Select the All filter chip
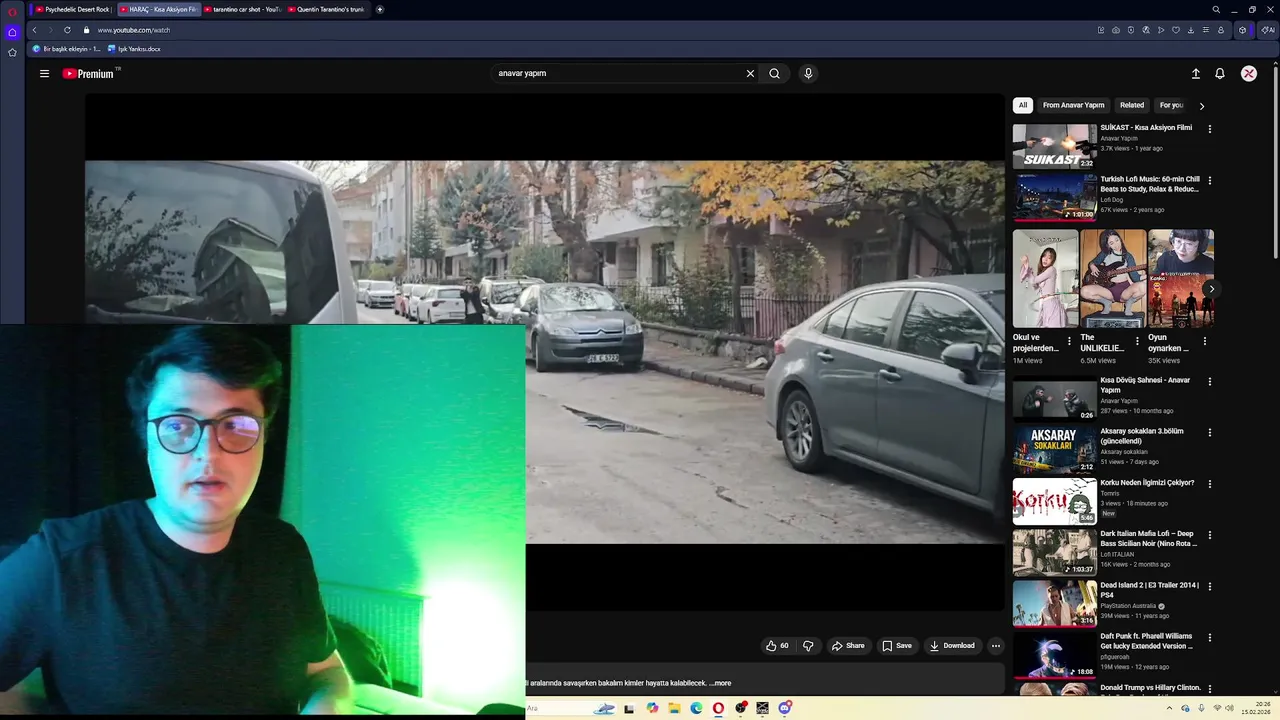This screenshot has height=720, width=1280. pyautogui.click(x=1022, y=105)
